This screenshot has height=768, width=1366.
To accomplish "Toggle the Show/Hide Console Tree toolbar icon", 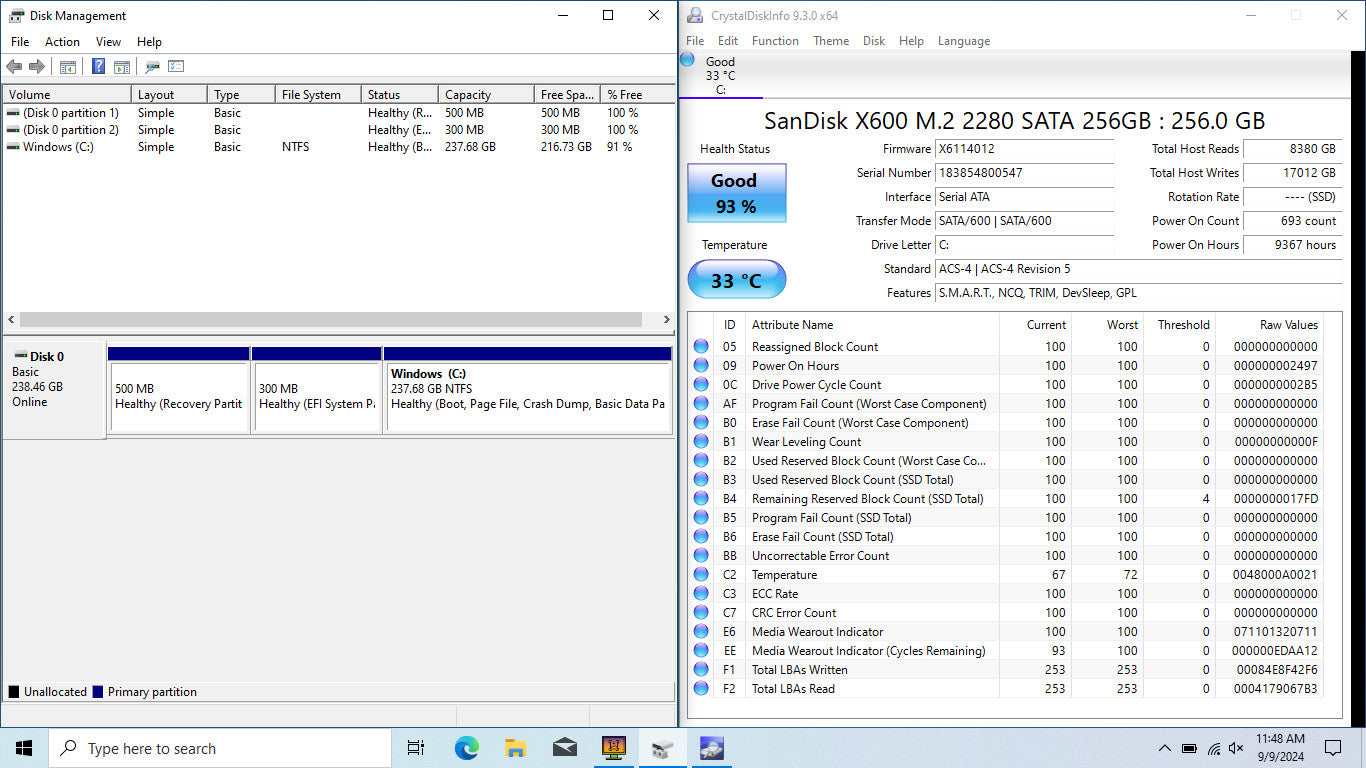I will [68, 67].
